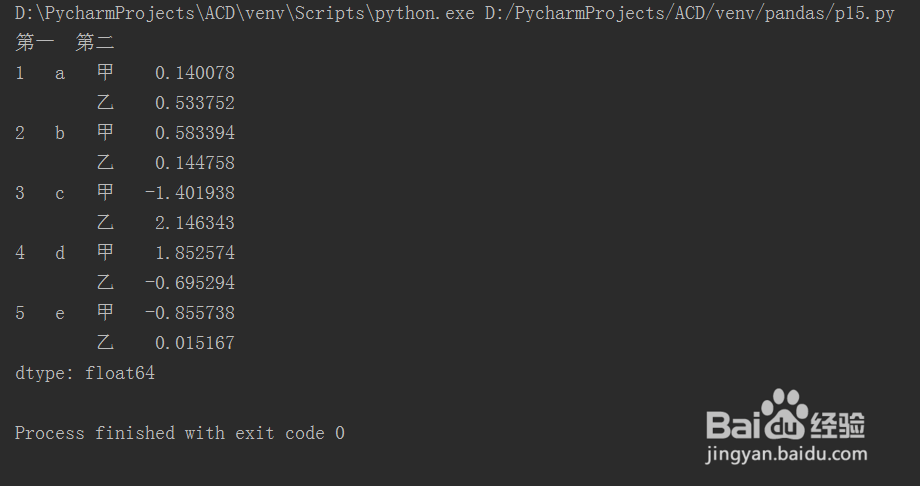Click the dtype: float64 line

(x=85, y=373)
